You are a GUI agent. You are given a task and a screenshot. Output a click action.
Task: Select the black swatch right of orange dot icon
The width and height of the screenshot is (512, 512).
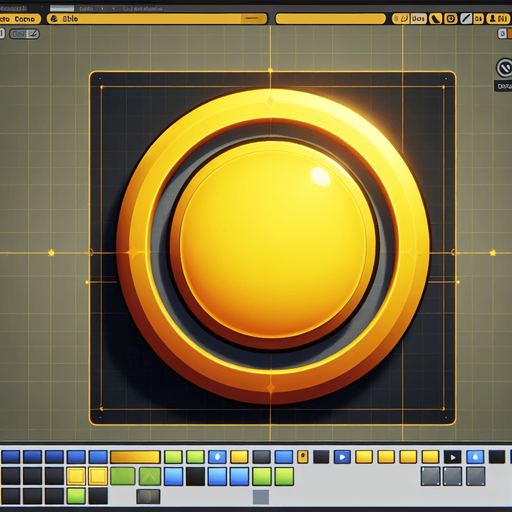point(321,457)
